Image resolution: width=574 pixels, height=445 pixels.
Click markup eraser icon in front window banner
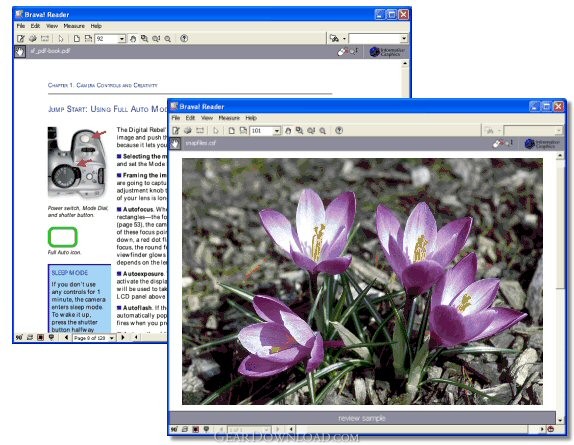point(497,143)
